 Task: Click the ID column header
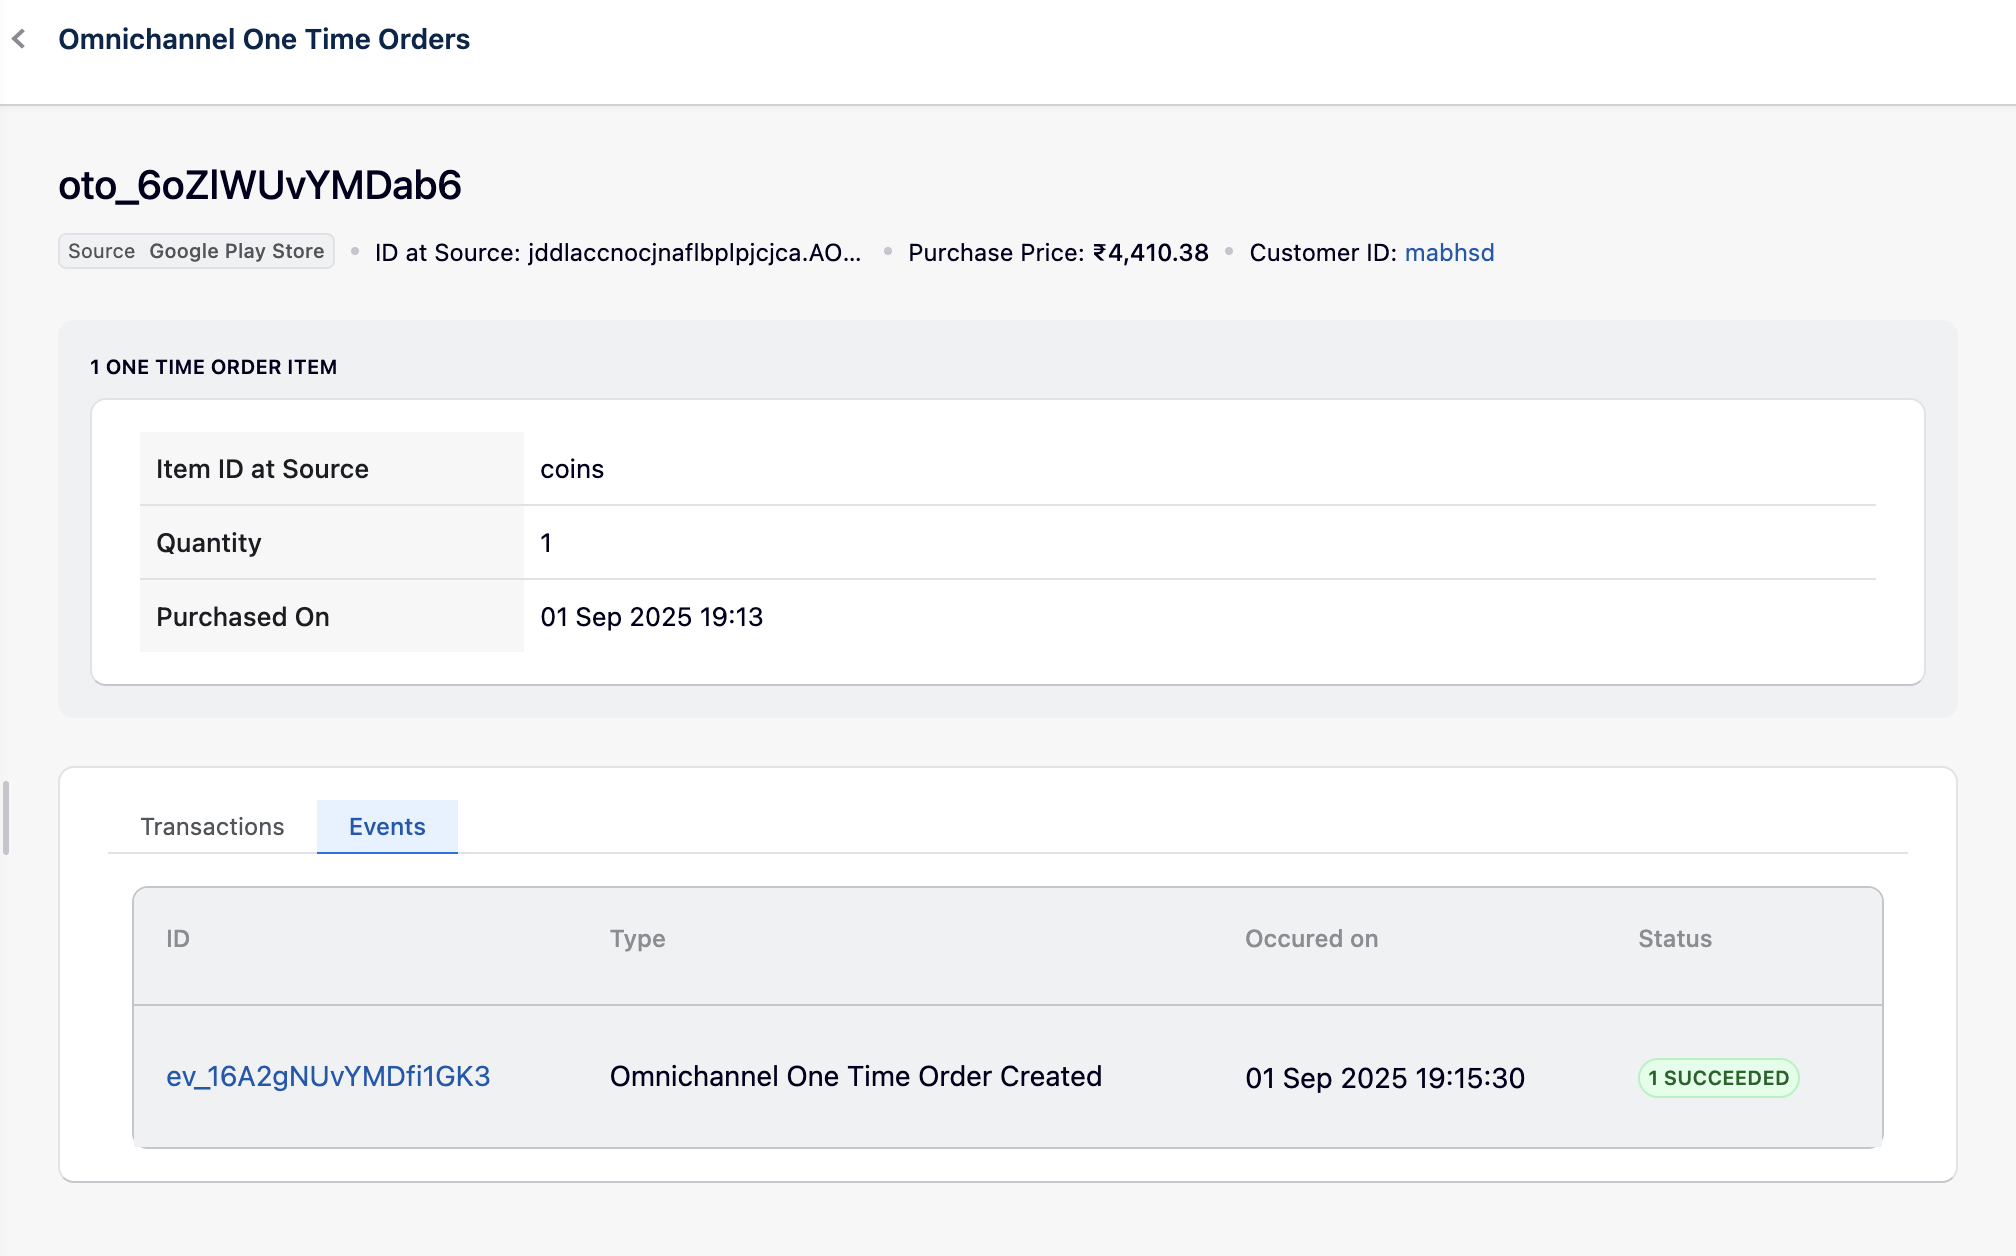pyautogui.click(x=178, y=939)
